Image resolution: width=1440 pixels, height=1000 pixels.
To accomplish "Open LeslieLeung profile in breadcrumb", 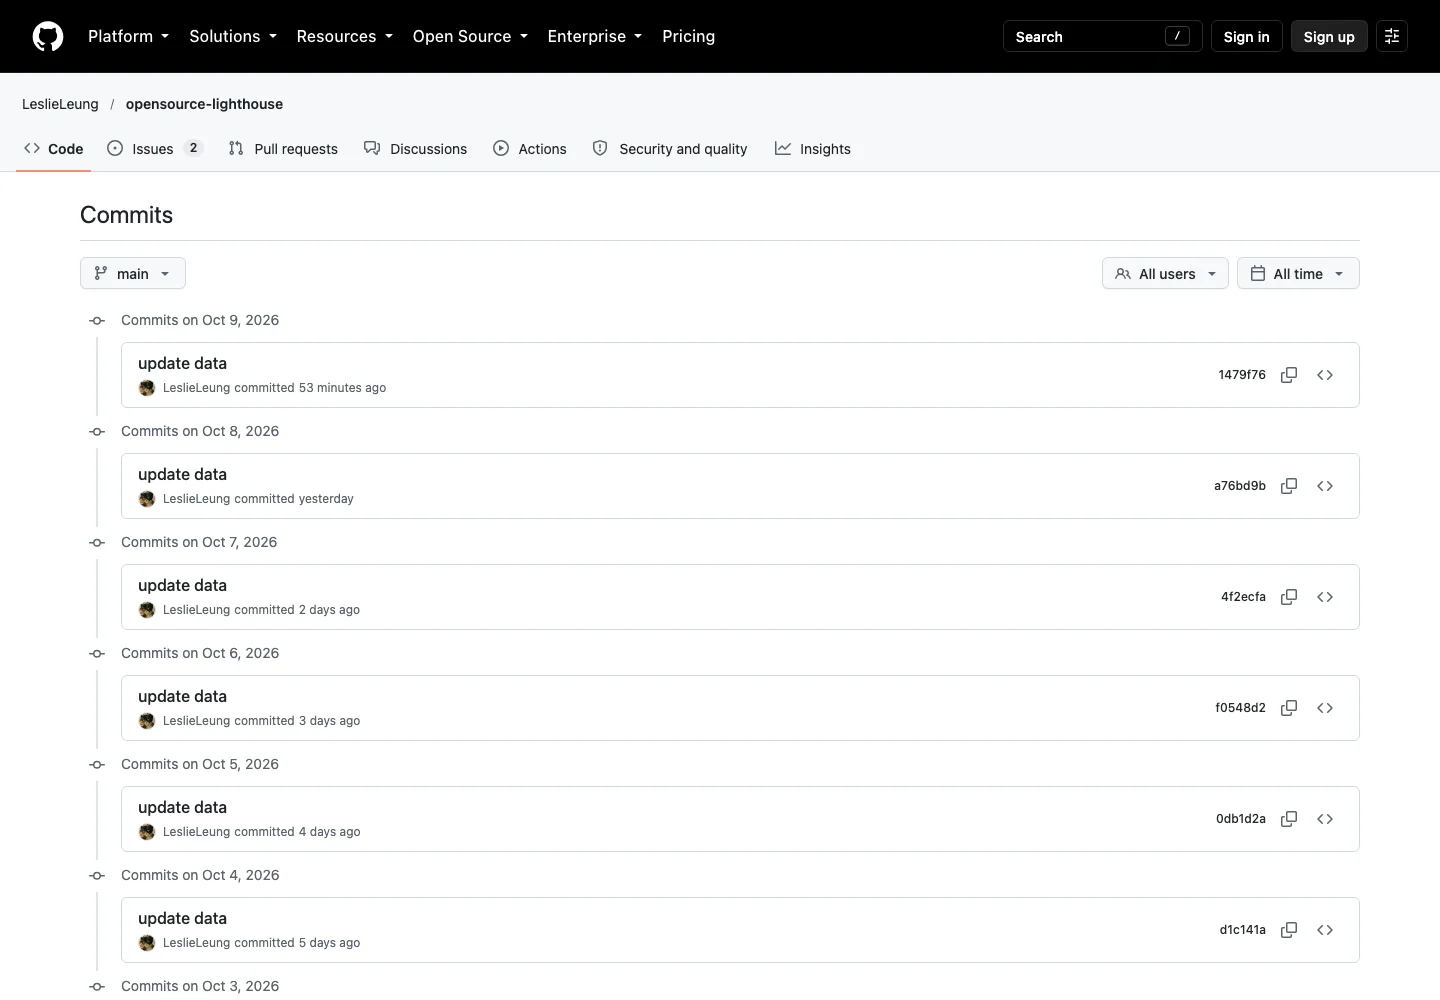I will [x=60, y=104].
